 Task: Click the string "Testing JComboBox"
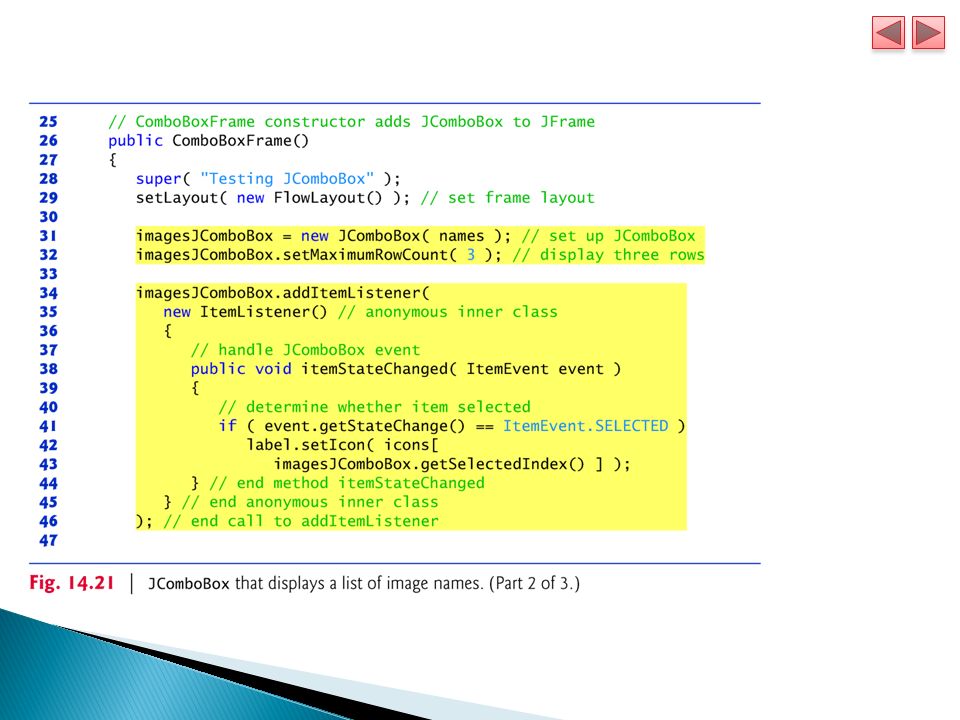[287, 179]
